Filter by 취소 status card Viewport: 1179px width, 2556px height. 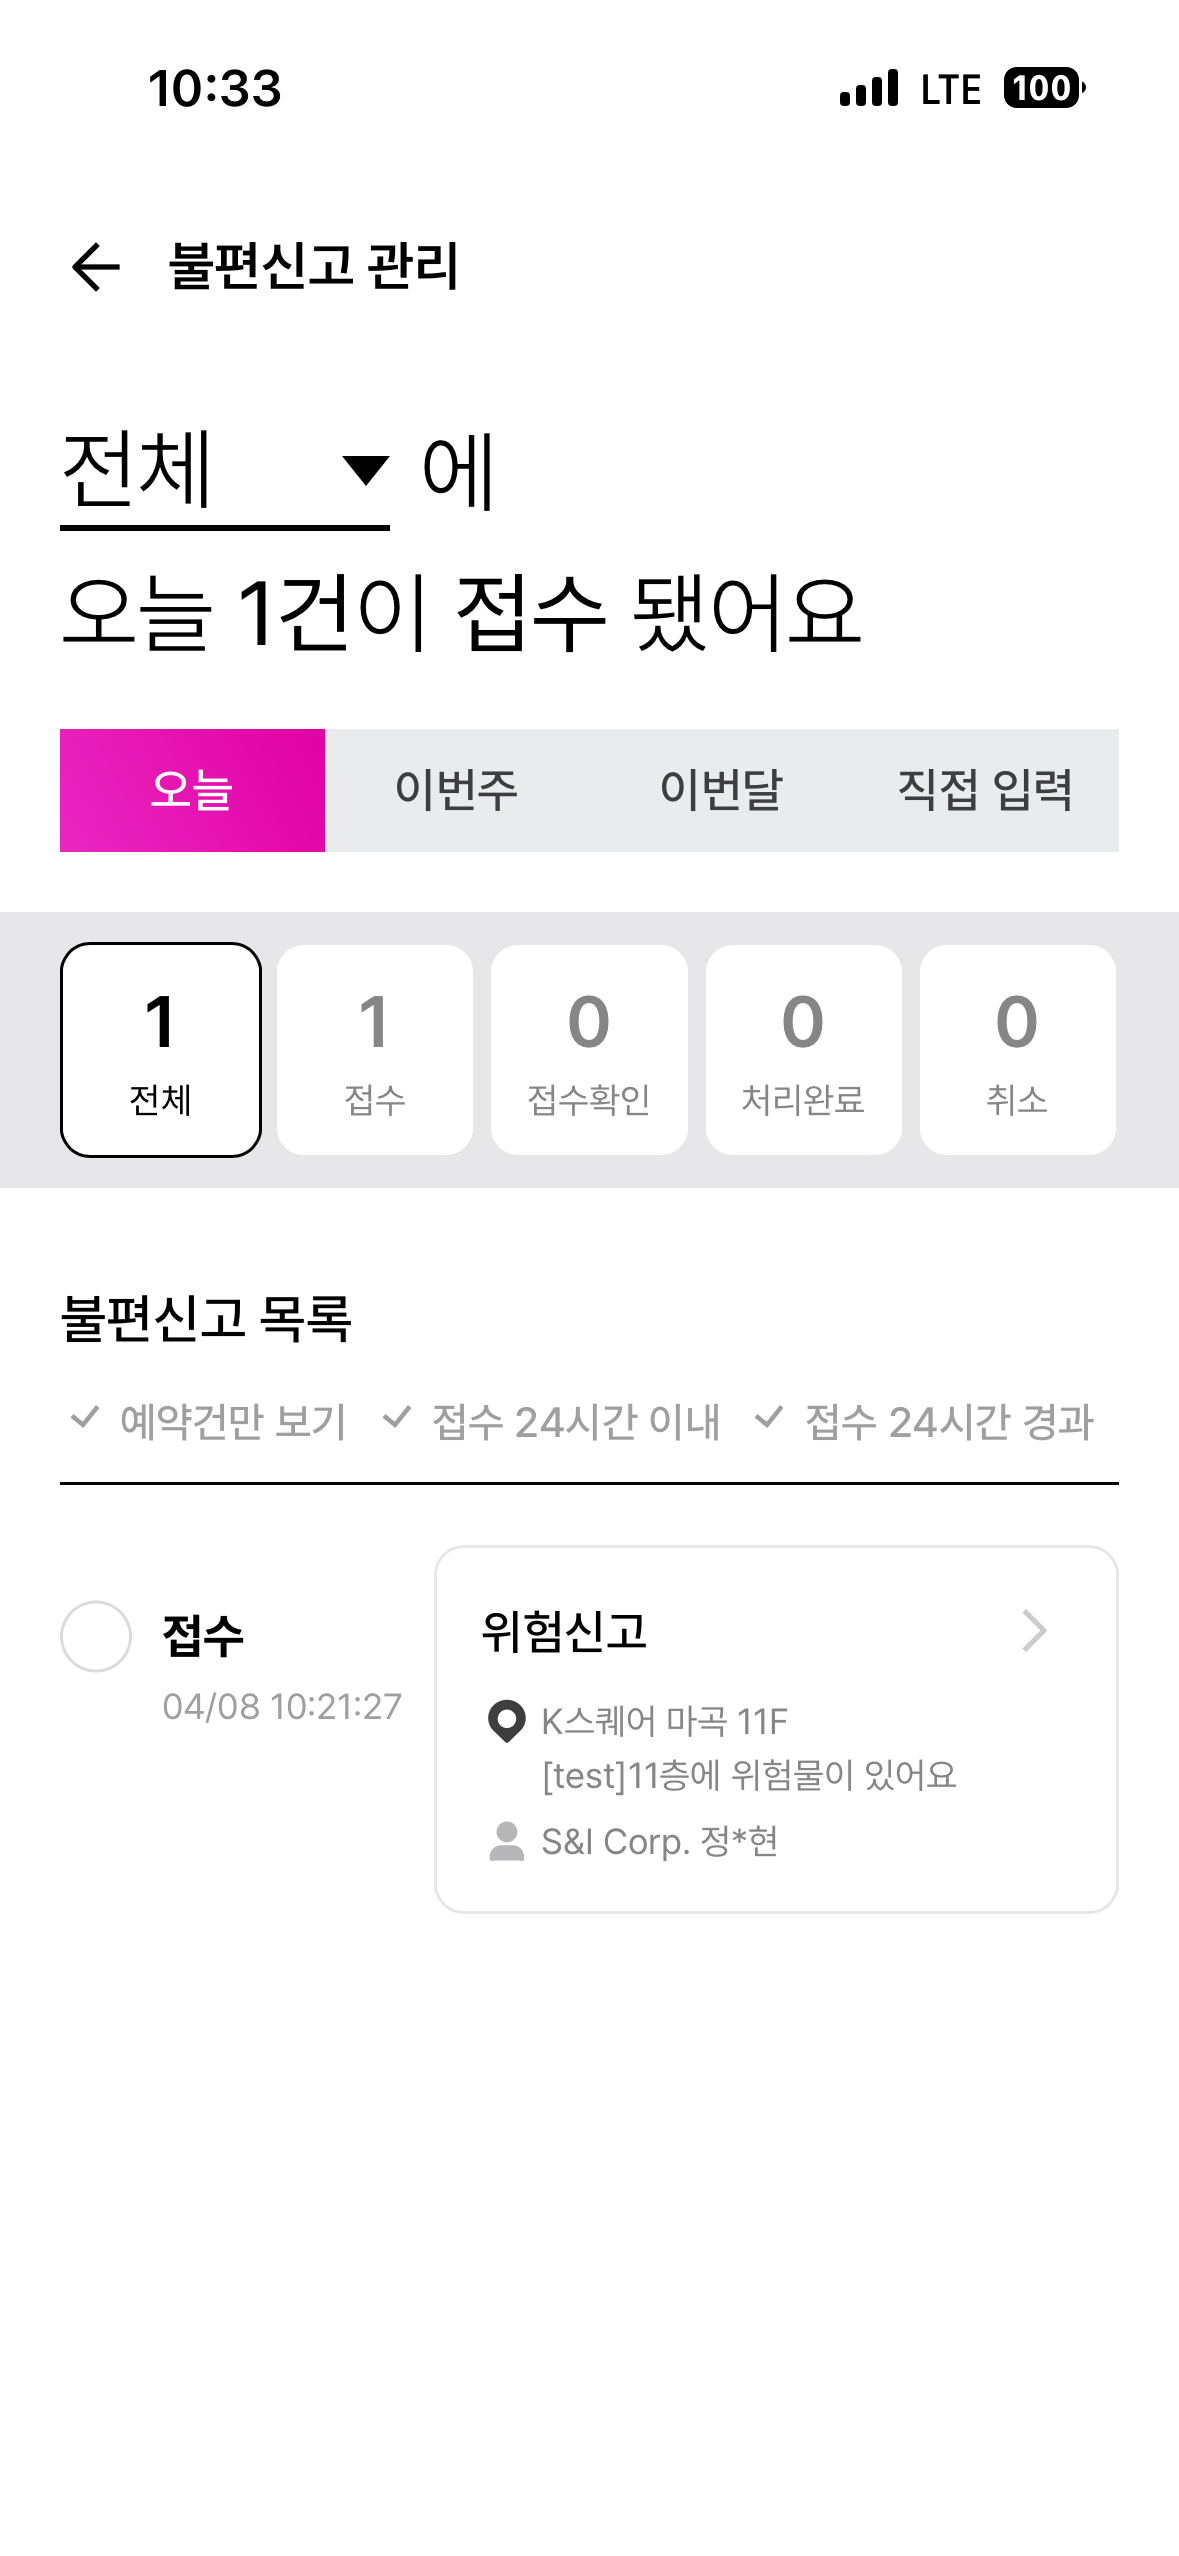1017,1050
